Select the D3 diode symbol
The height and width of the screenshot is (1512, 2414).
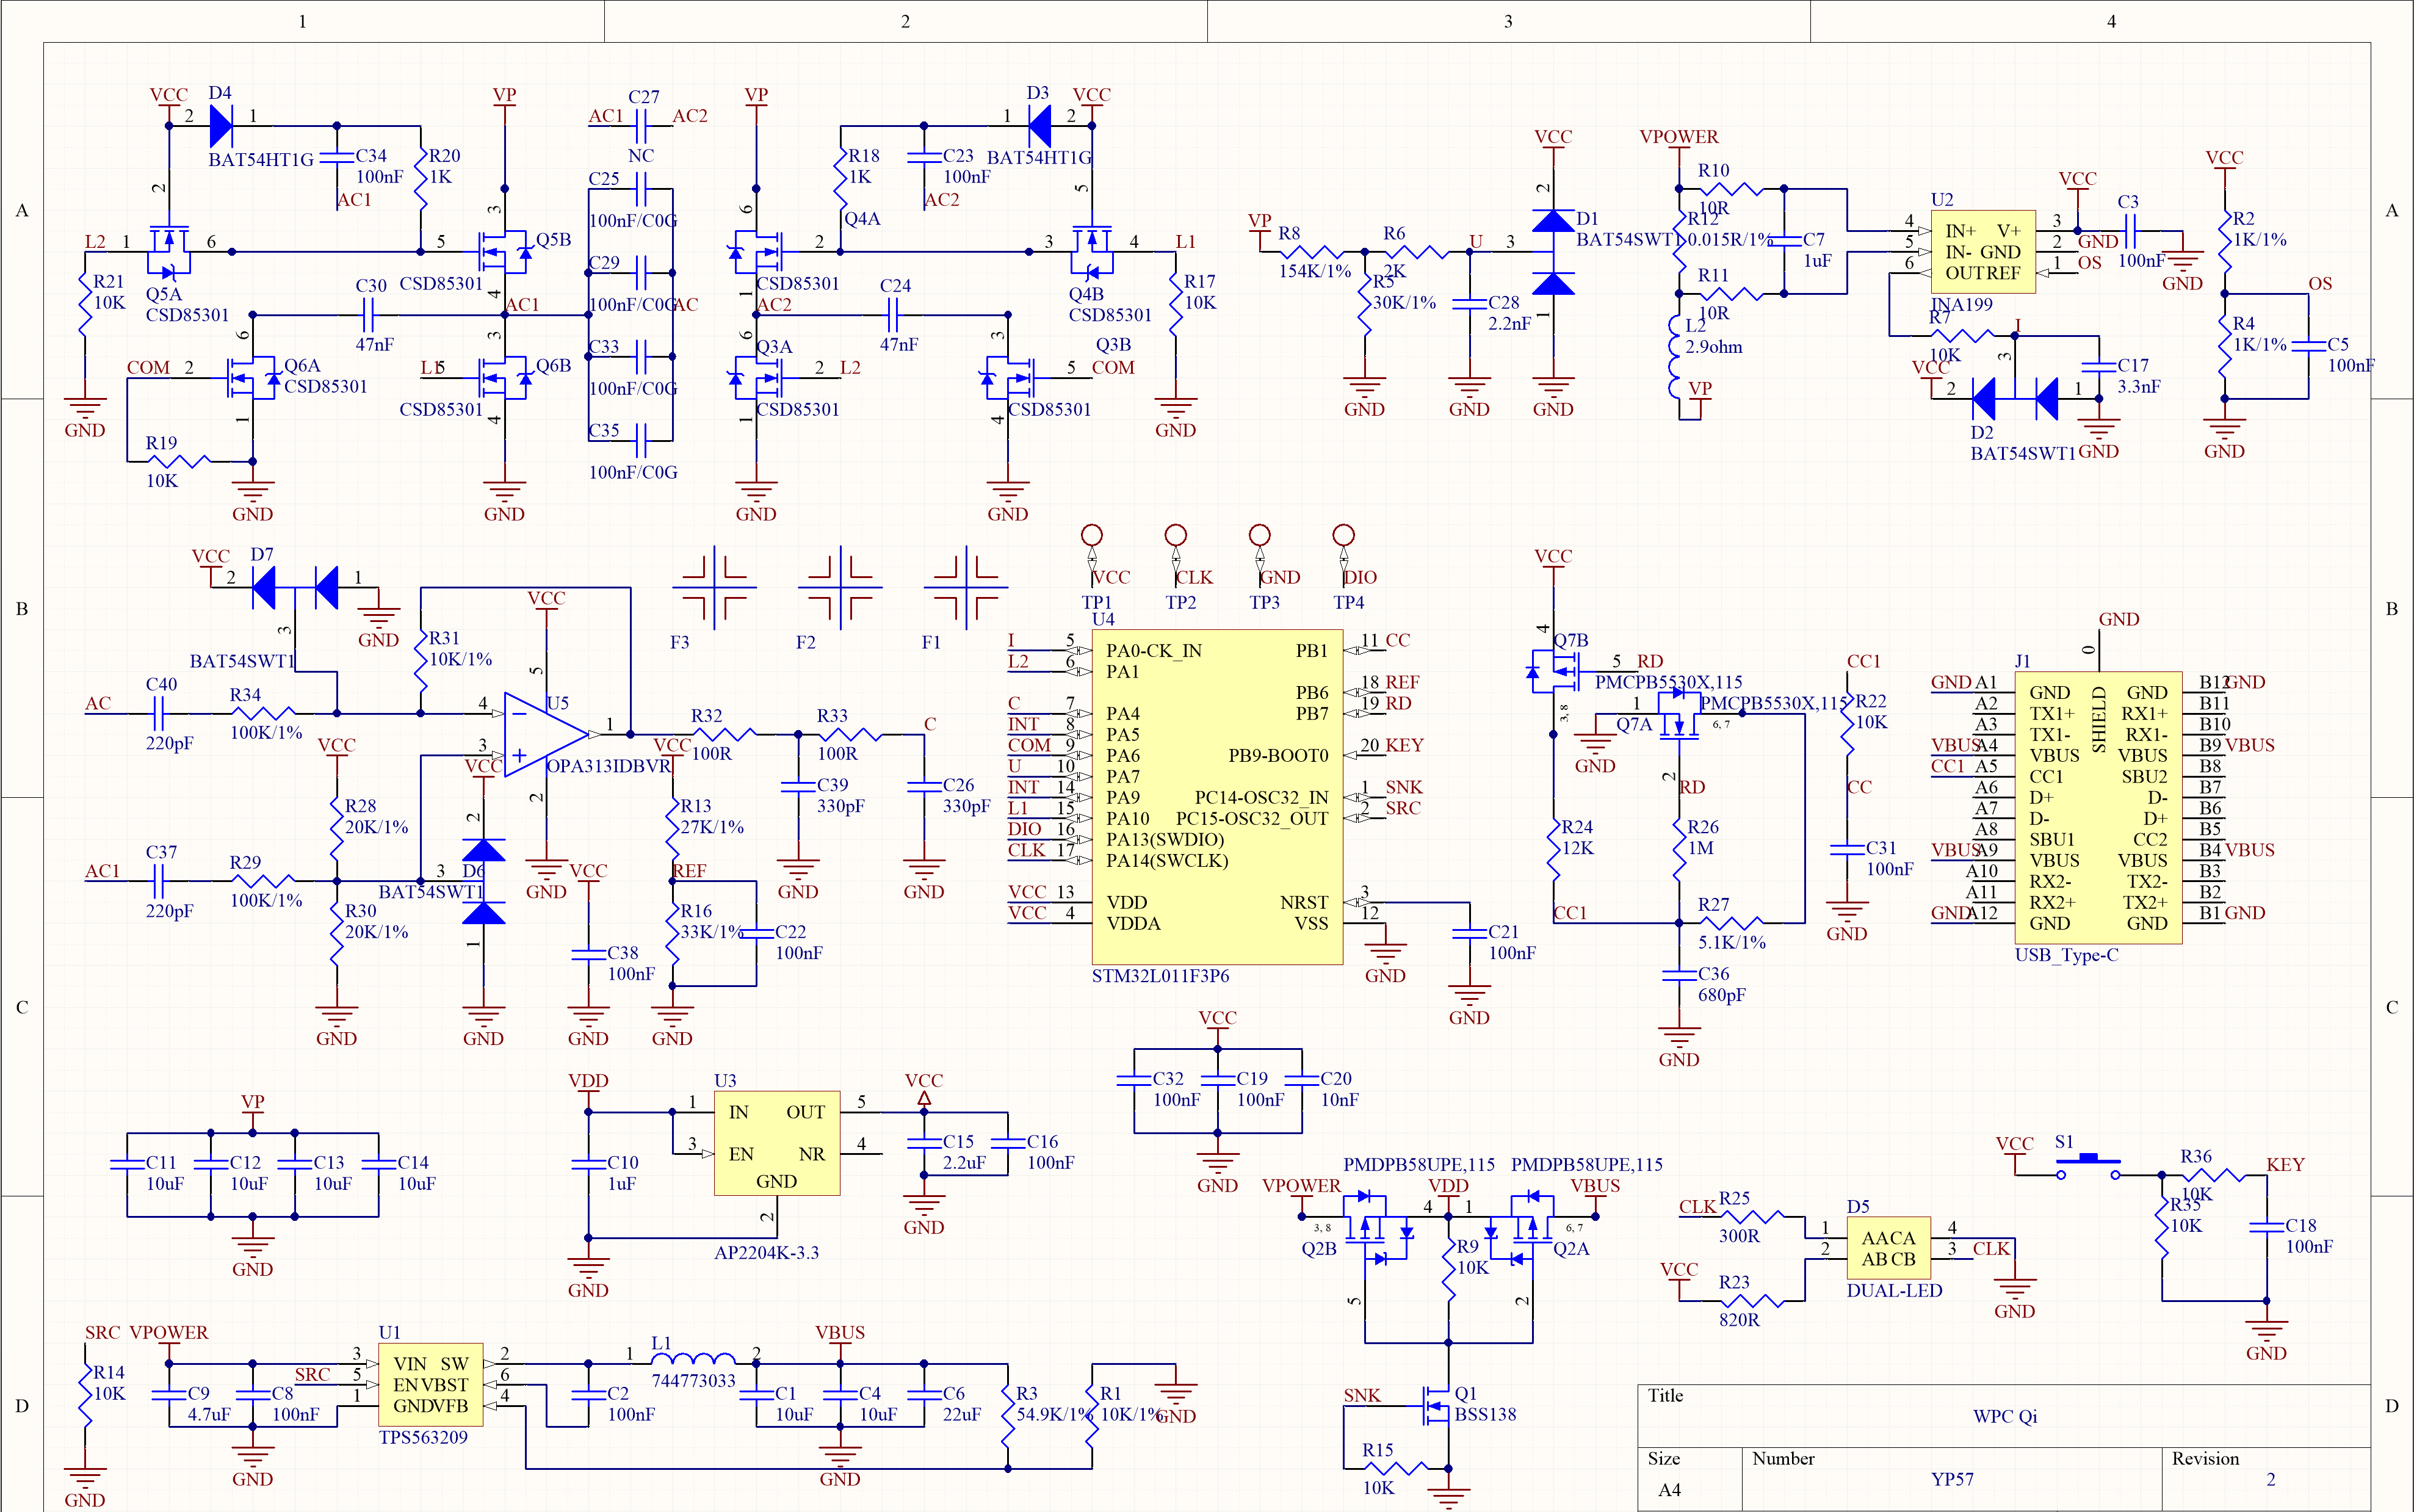1039,126
